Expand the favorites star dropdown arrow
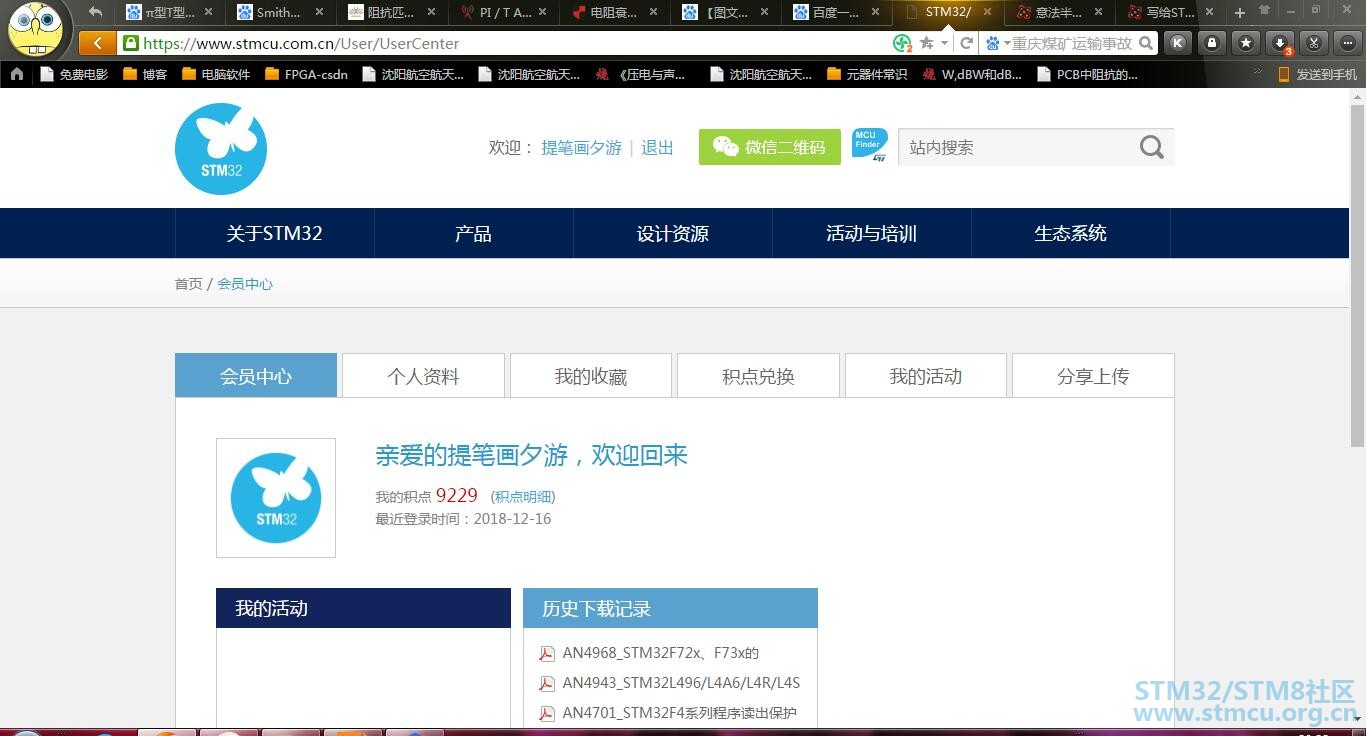The image size is (1366, 736). (x=944, y=44)
